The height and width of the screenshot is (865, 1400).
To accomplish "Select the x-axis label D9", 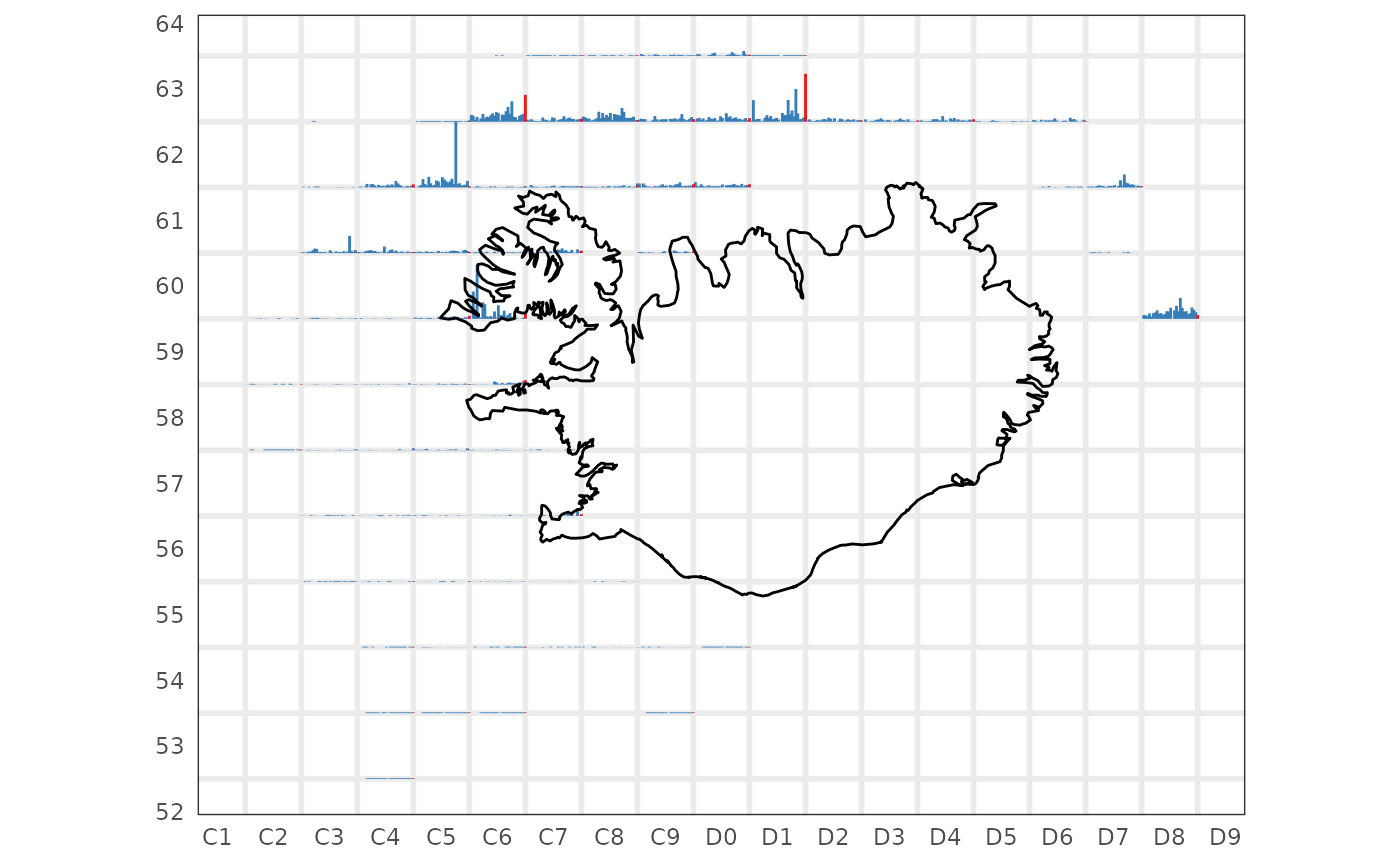I will (x=1225, y=836).
